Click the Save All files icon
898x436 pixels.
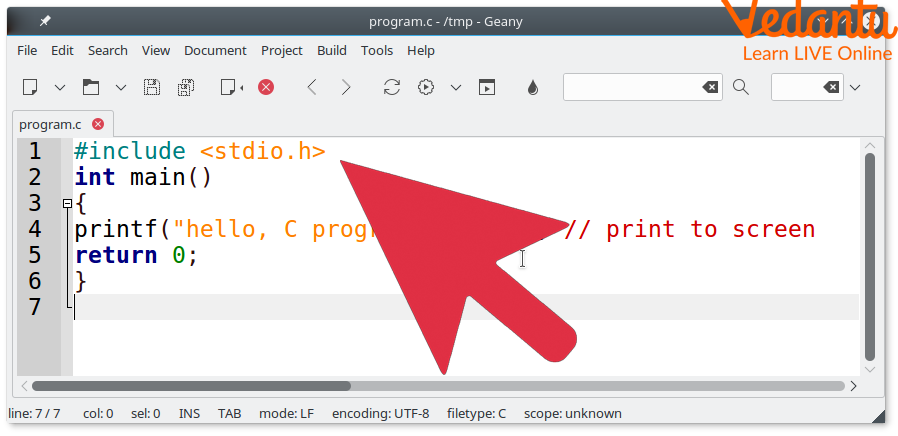tap(185, 88)
